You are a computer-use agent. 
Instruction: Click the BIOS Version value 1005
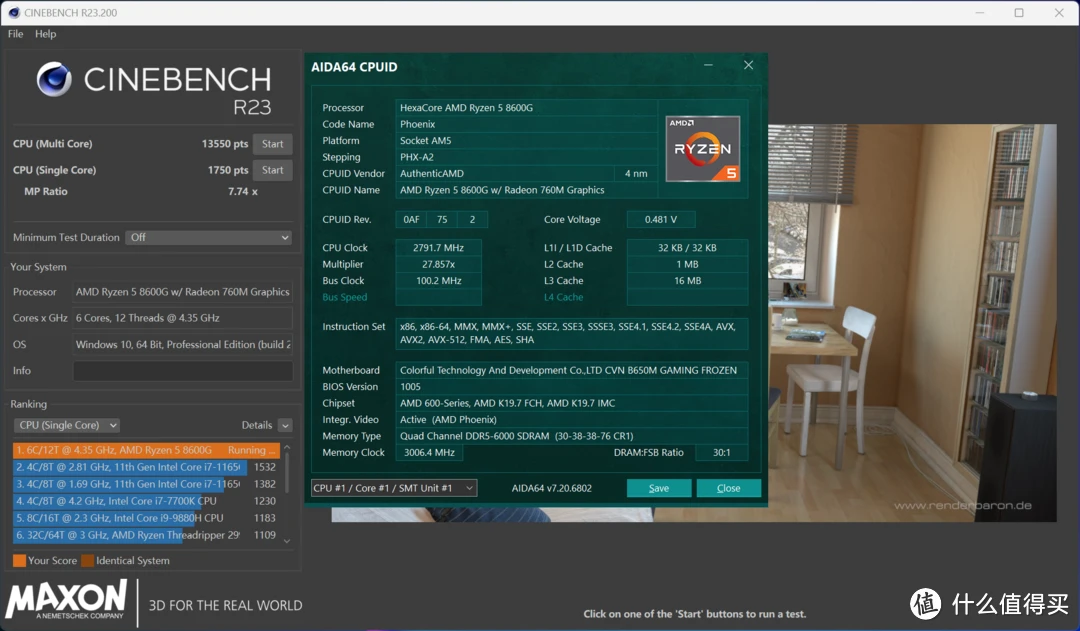(572, 386)
